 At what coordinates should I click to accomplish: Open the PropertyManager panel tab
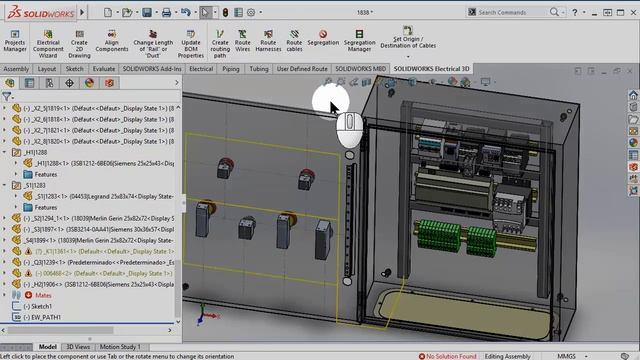point(29,83)
